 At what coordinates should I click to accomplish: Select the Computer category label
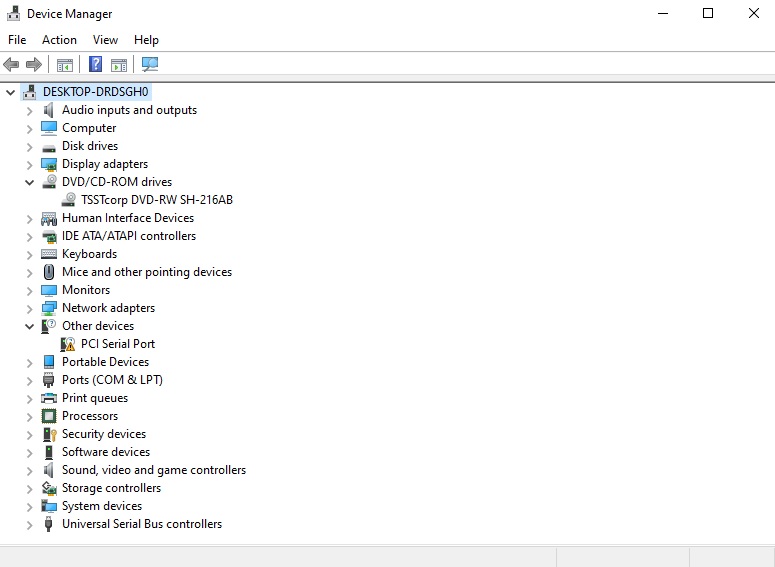click(x=89, y=128)
